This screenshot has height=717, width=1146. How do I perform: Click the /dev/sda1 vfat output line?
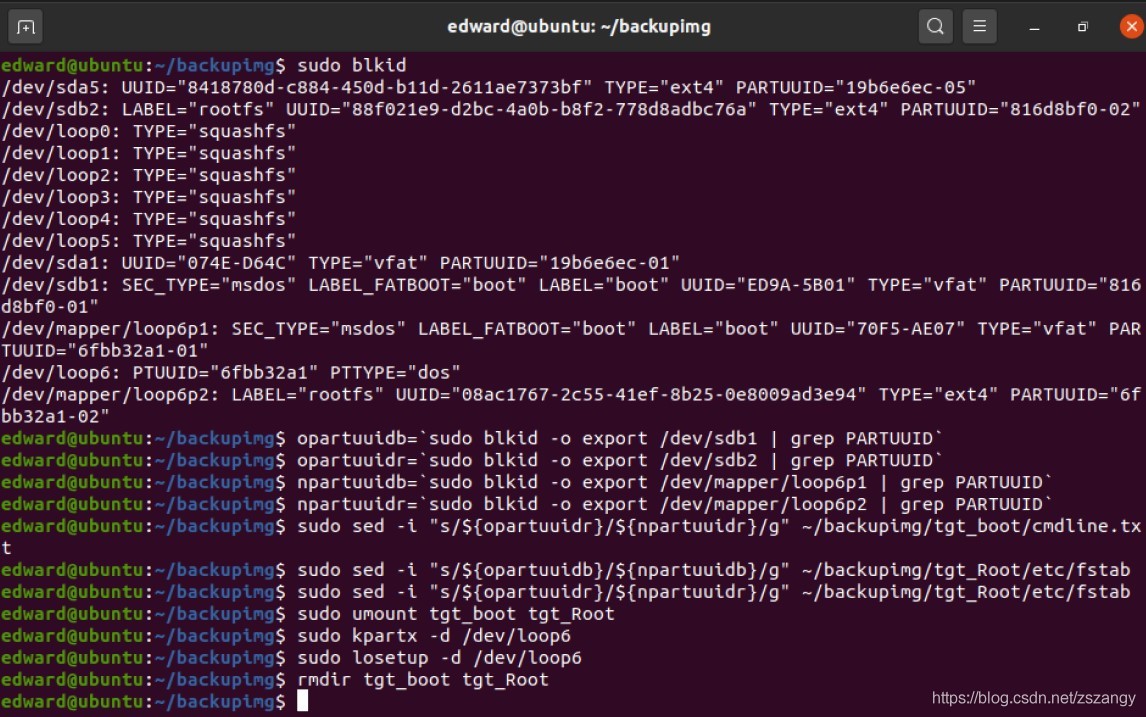click(341, 263)
